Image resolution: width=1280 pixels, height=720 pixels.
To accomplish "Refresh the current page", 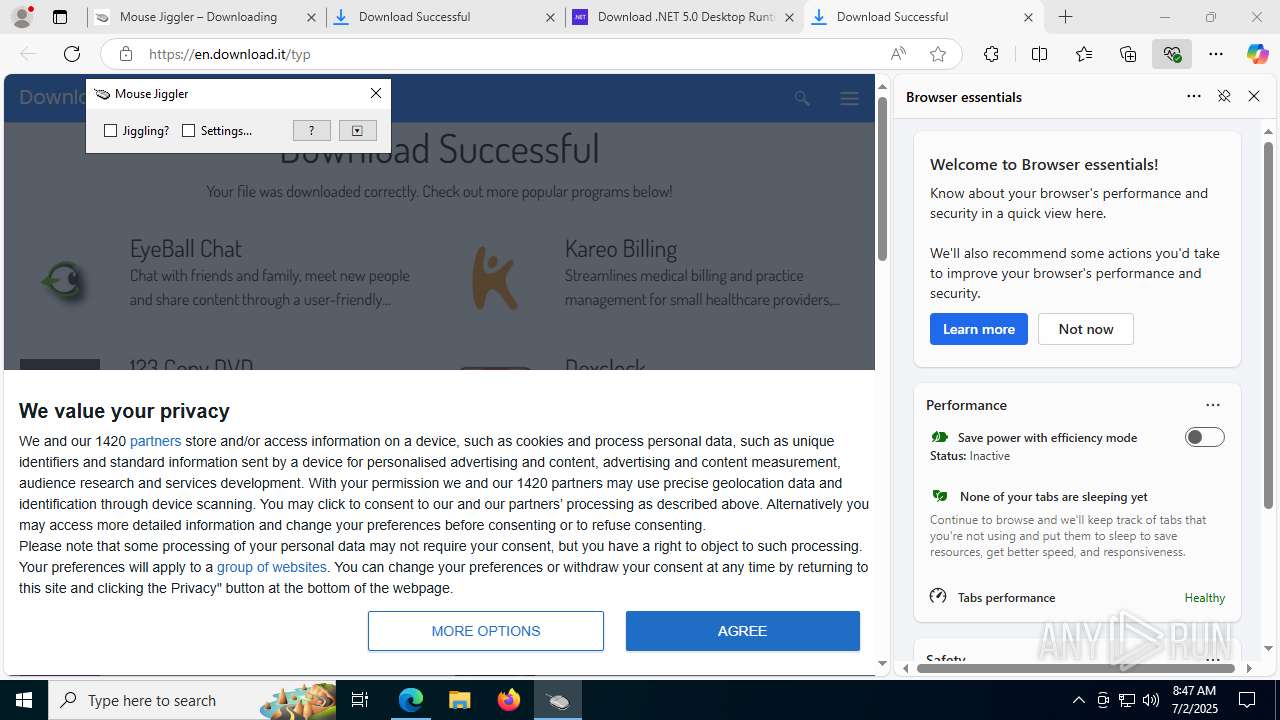I will pyautogui.click(x=72, y=54).
